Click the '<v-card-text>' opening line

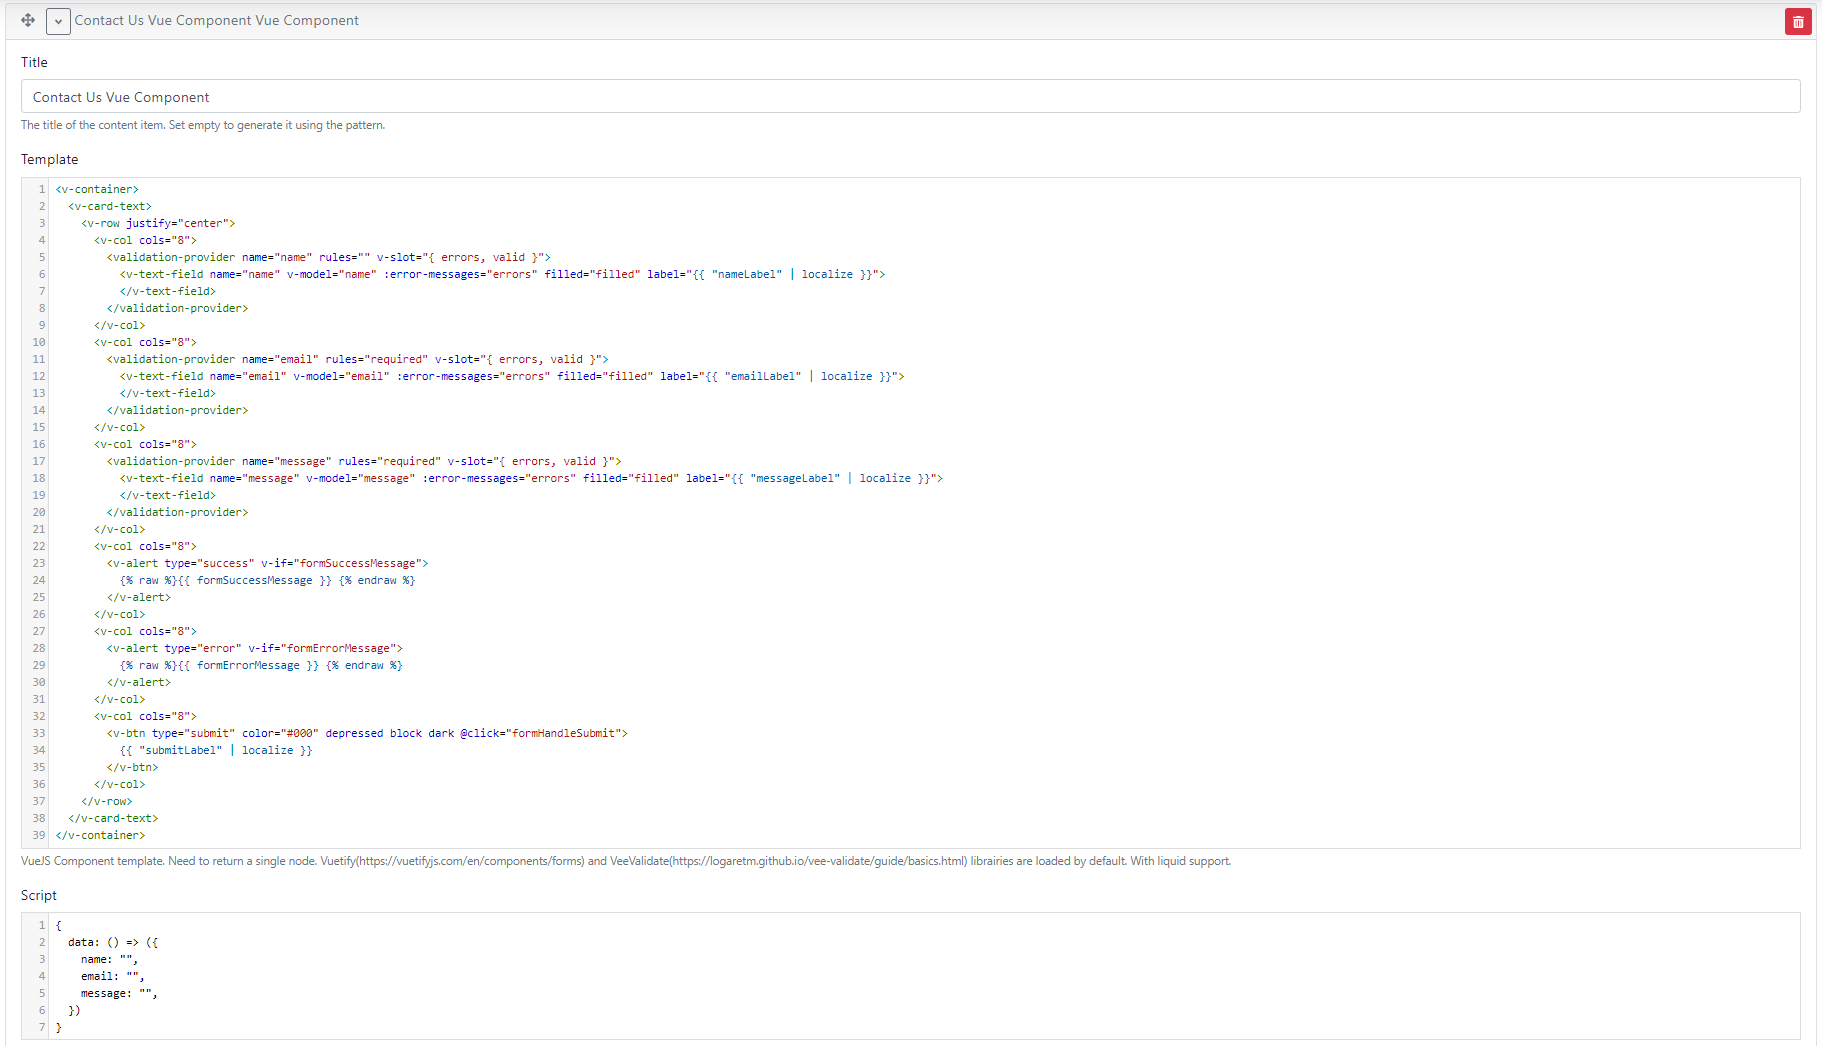110,206
